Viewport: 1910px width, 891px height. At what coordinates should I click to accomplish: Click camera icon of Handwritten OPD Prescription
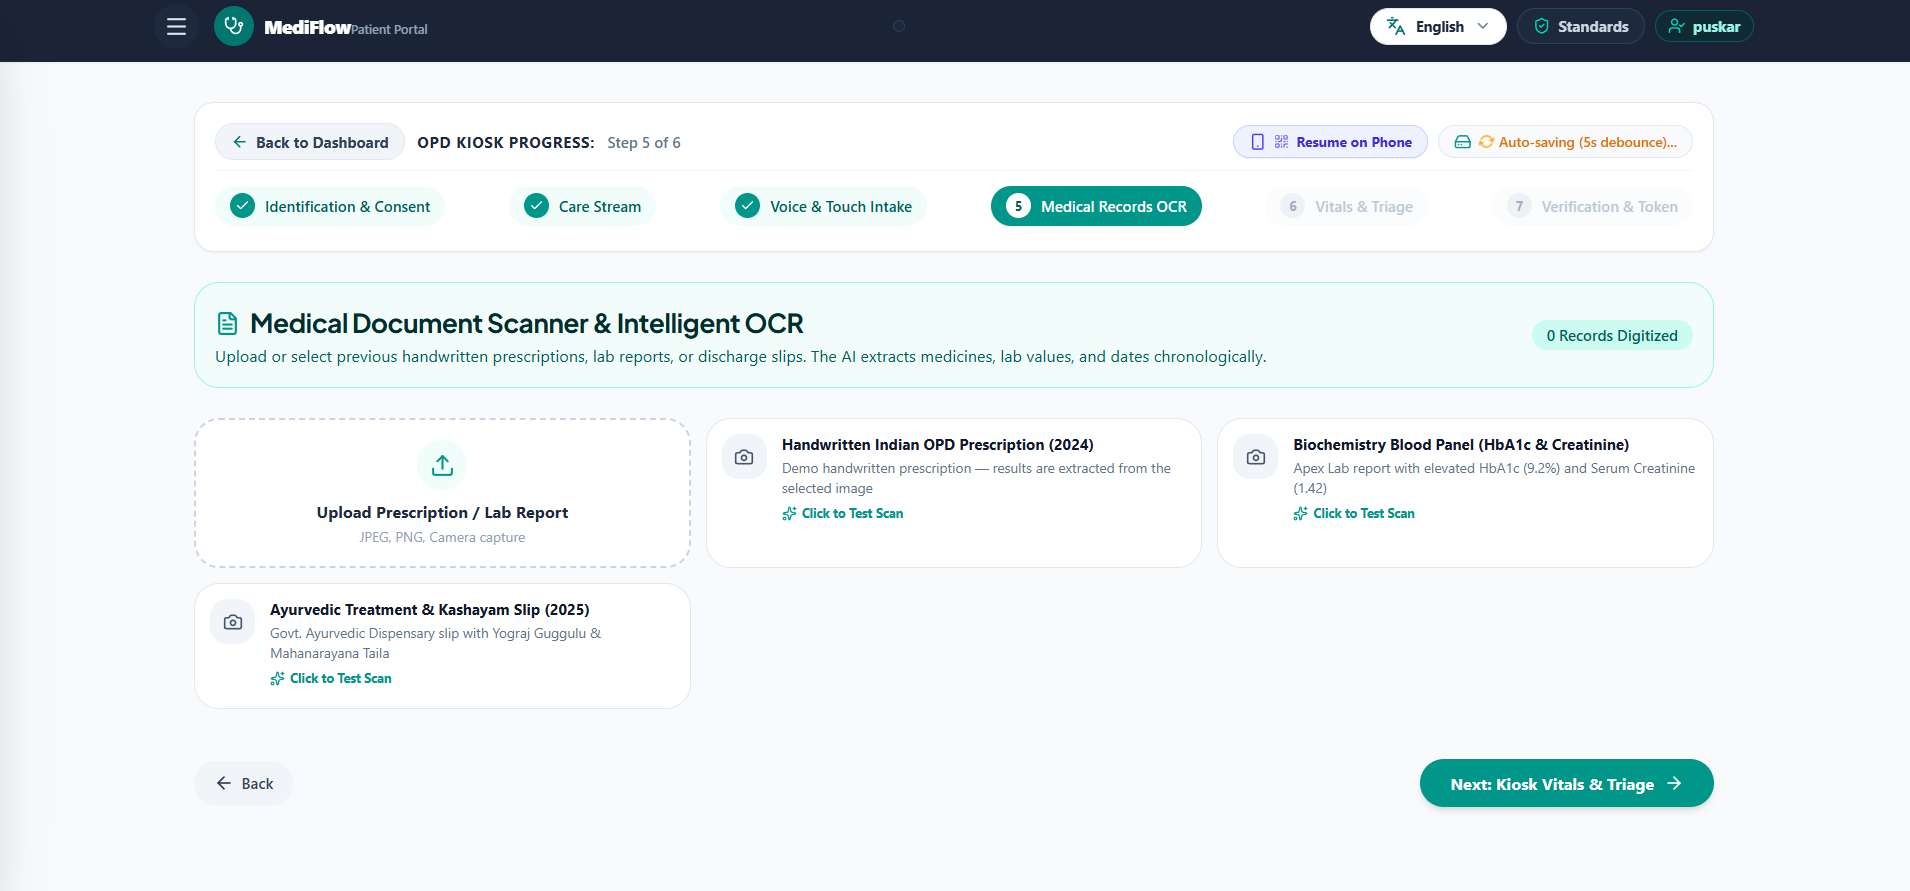pyautogui.click(x=744, y=457)
